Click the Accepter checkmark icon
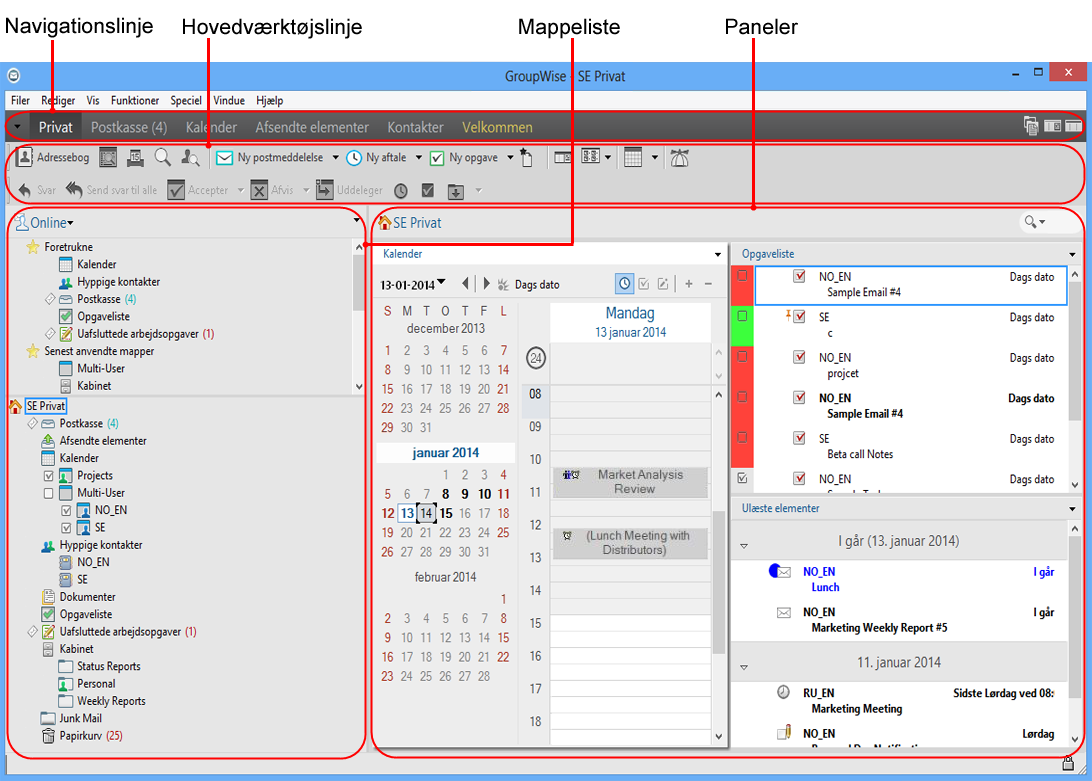This screenshot has height=781, width=1092. [176, 190]
